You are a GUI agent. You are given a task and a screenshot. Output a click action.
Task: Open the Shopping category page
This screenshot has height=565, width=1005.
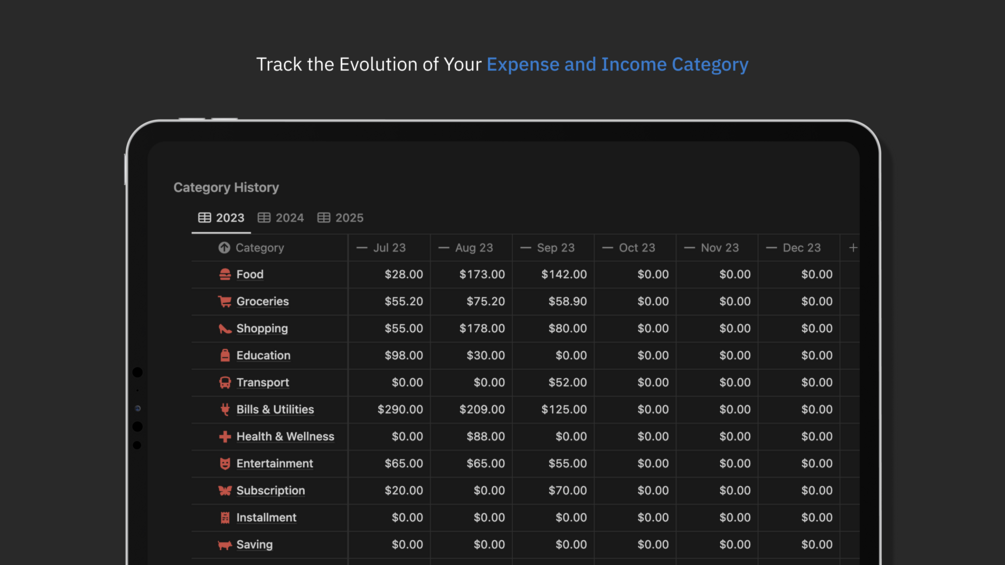point(262,329)
